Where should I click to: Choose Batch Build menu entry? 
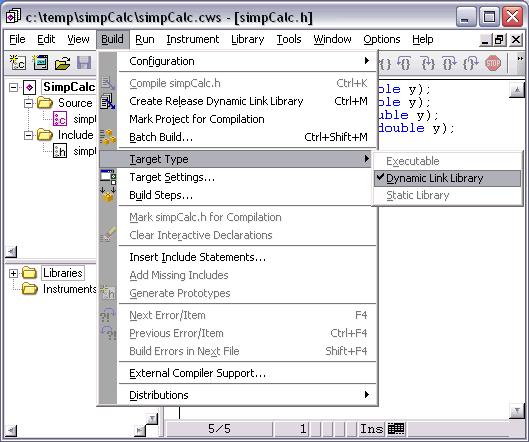pyautogui.click(x=248, y=137)
